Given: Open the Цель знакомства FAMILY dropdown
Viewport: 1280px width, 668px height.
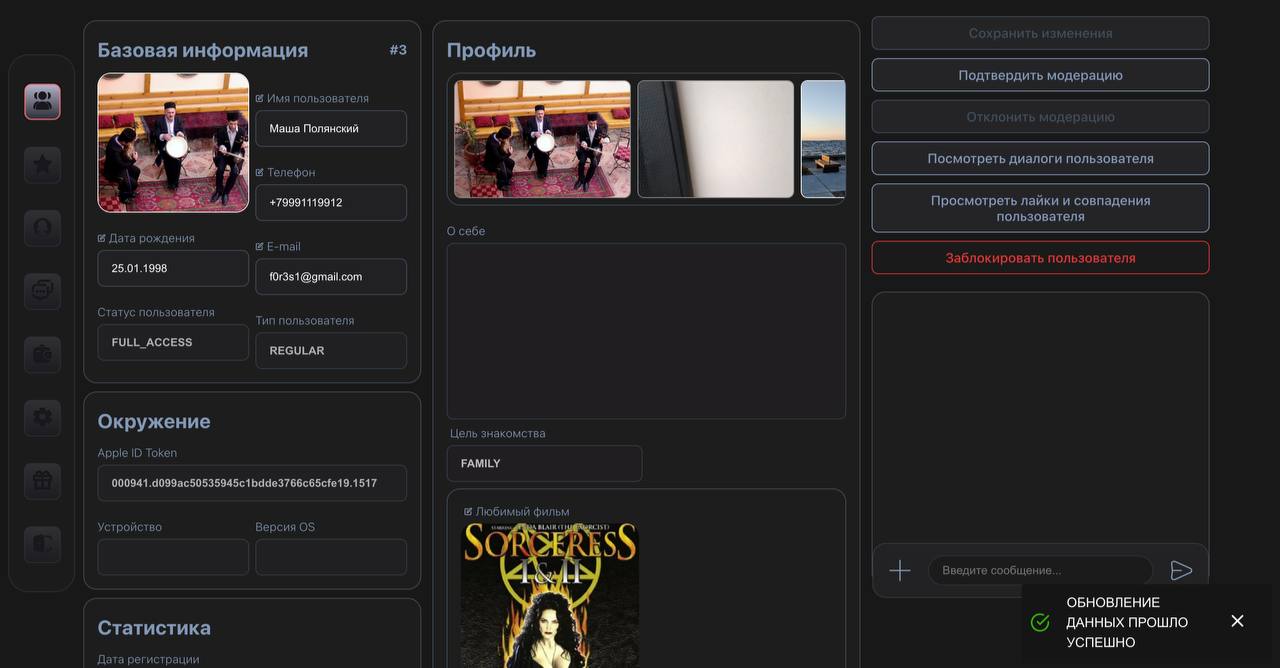Looking at the screenshot, I should (544, 464).
